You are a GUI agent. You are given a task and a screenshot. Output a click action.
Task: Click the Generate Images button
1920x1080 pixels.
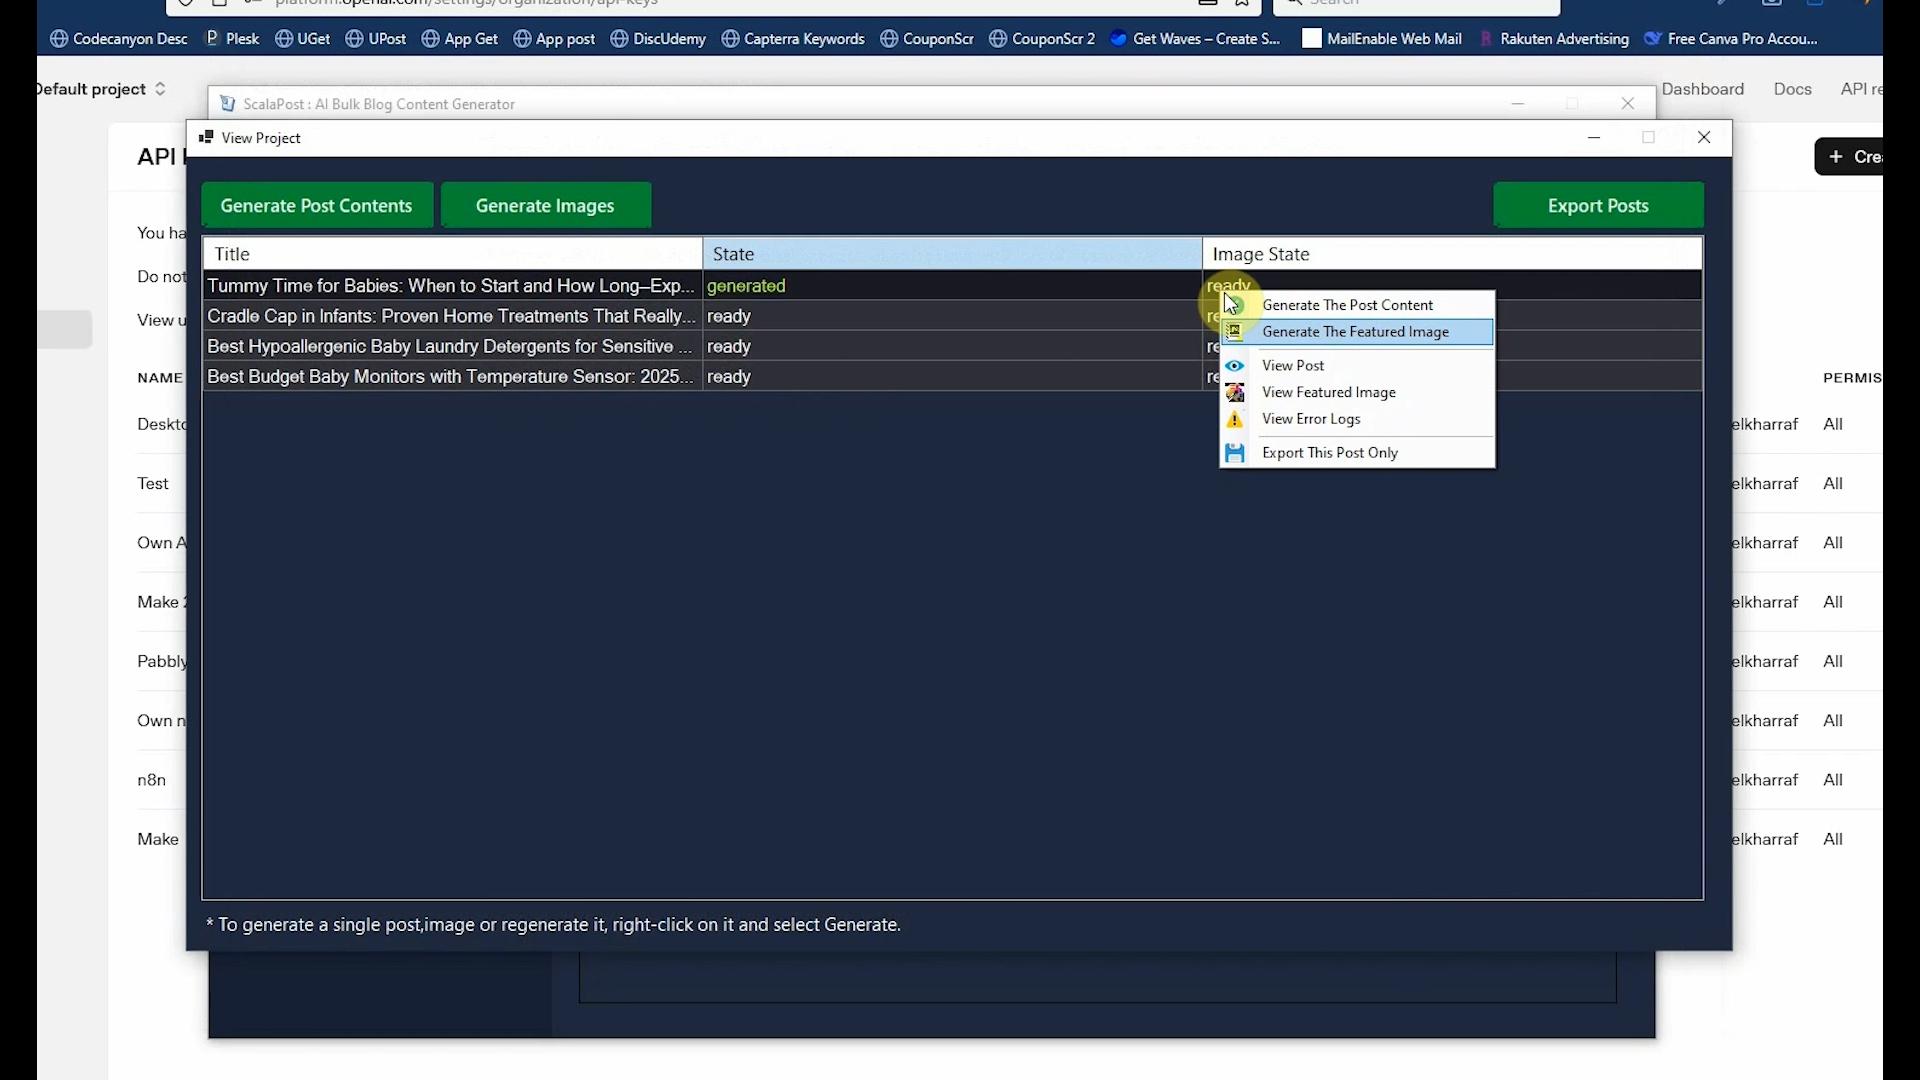[545, 205]
